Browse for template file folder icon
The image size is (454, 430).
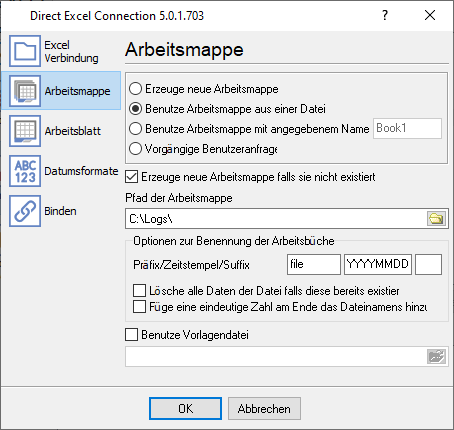point(436,357)
